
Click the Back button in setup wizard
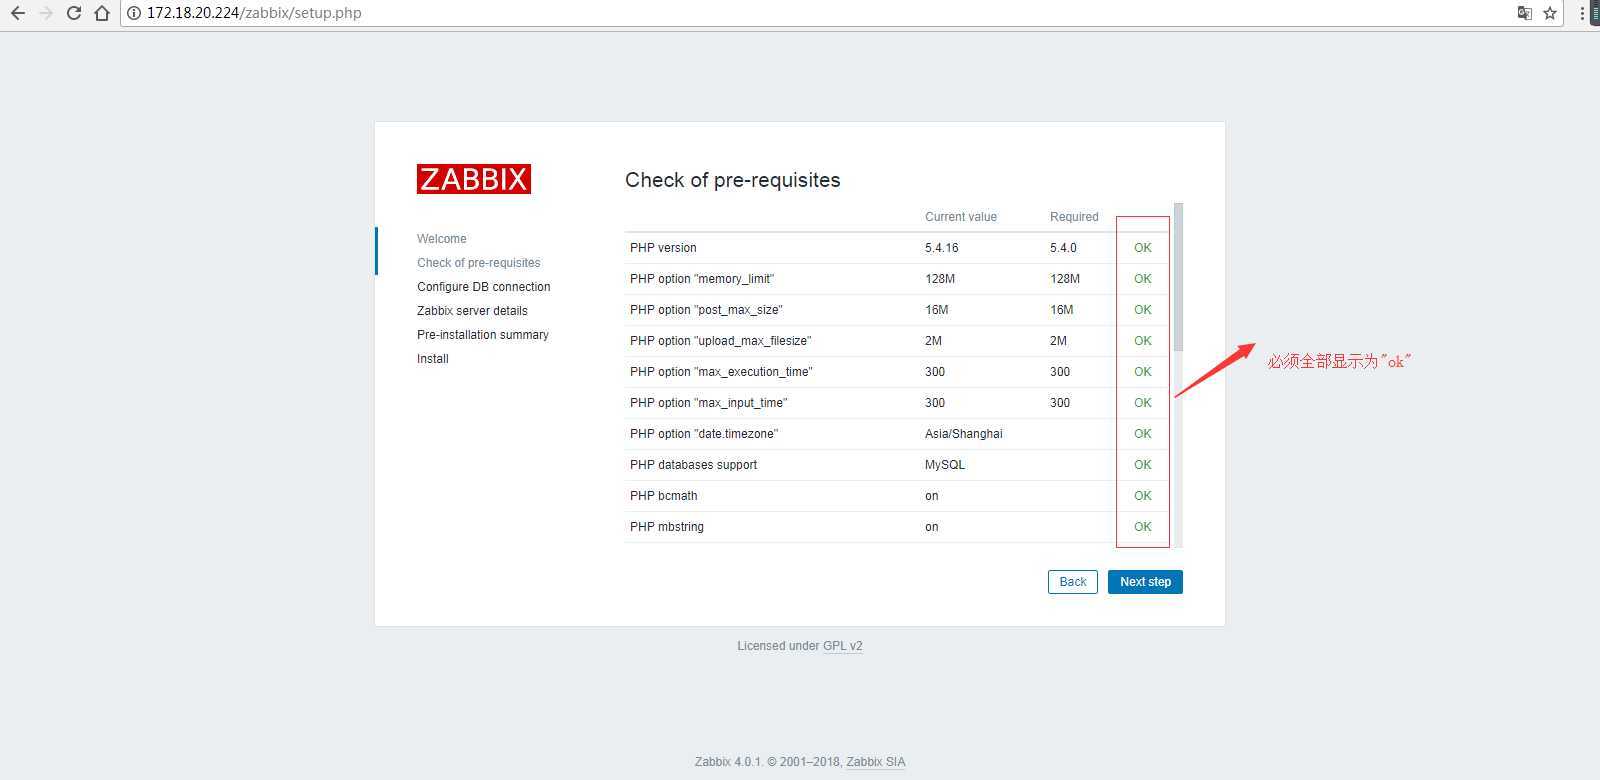coord(1073,582)
